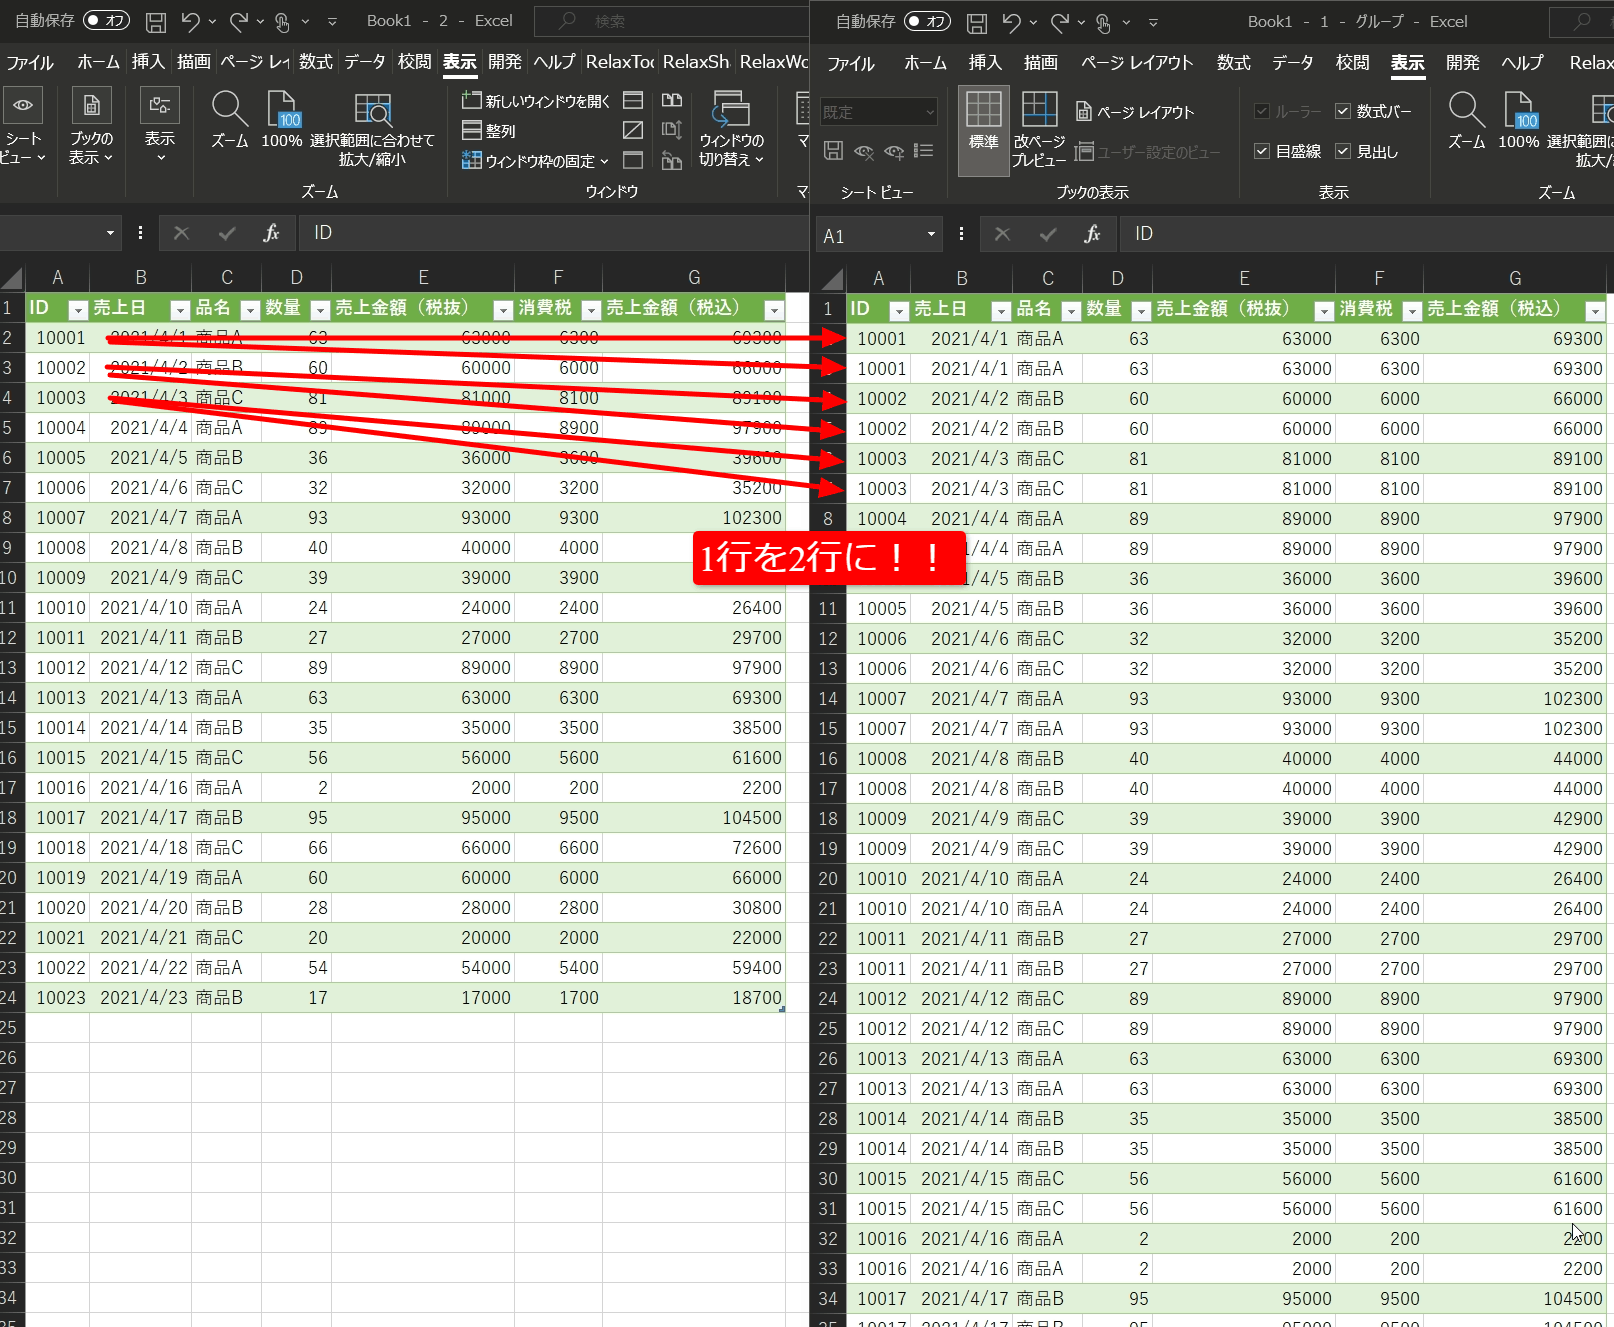Image resolution: width=1614 pixels, height=1327 pixels.
Task: Click undo icon in left window title bar
Action: [x=190, y=21]
